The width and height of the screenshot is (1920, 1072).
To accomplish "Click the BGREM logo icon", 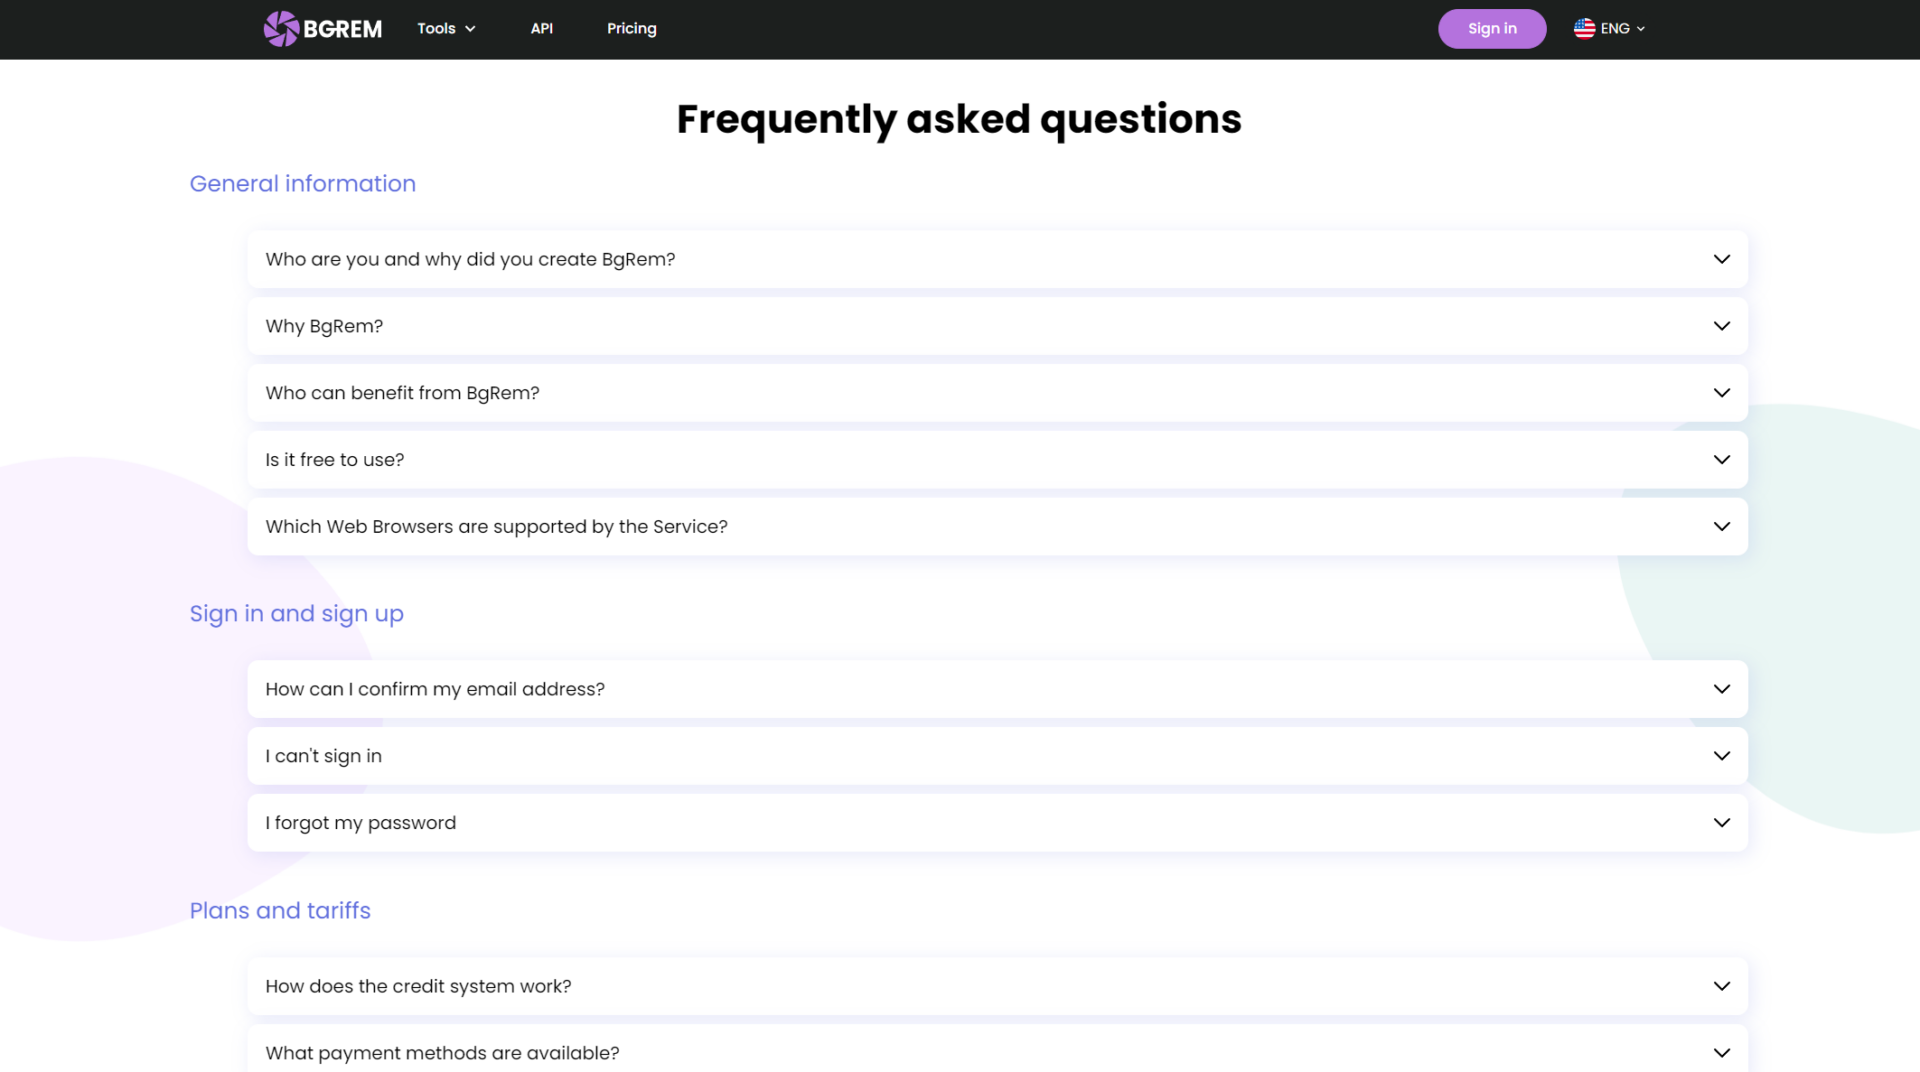I will (281, 29).
